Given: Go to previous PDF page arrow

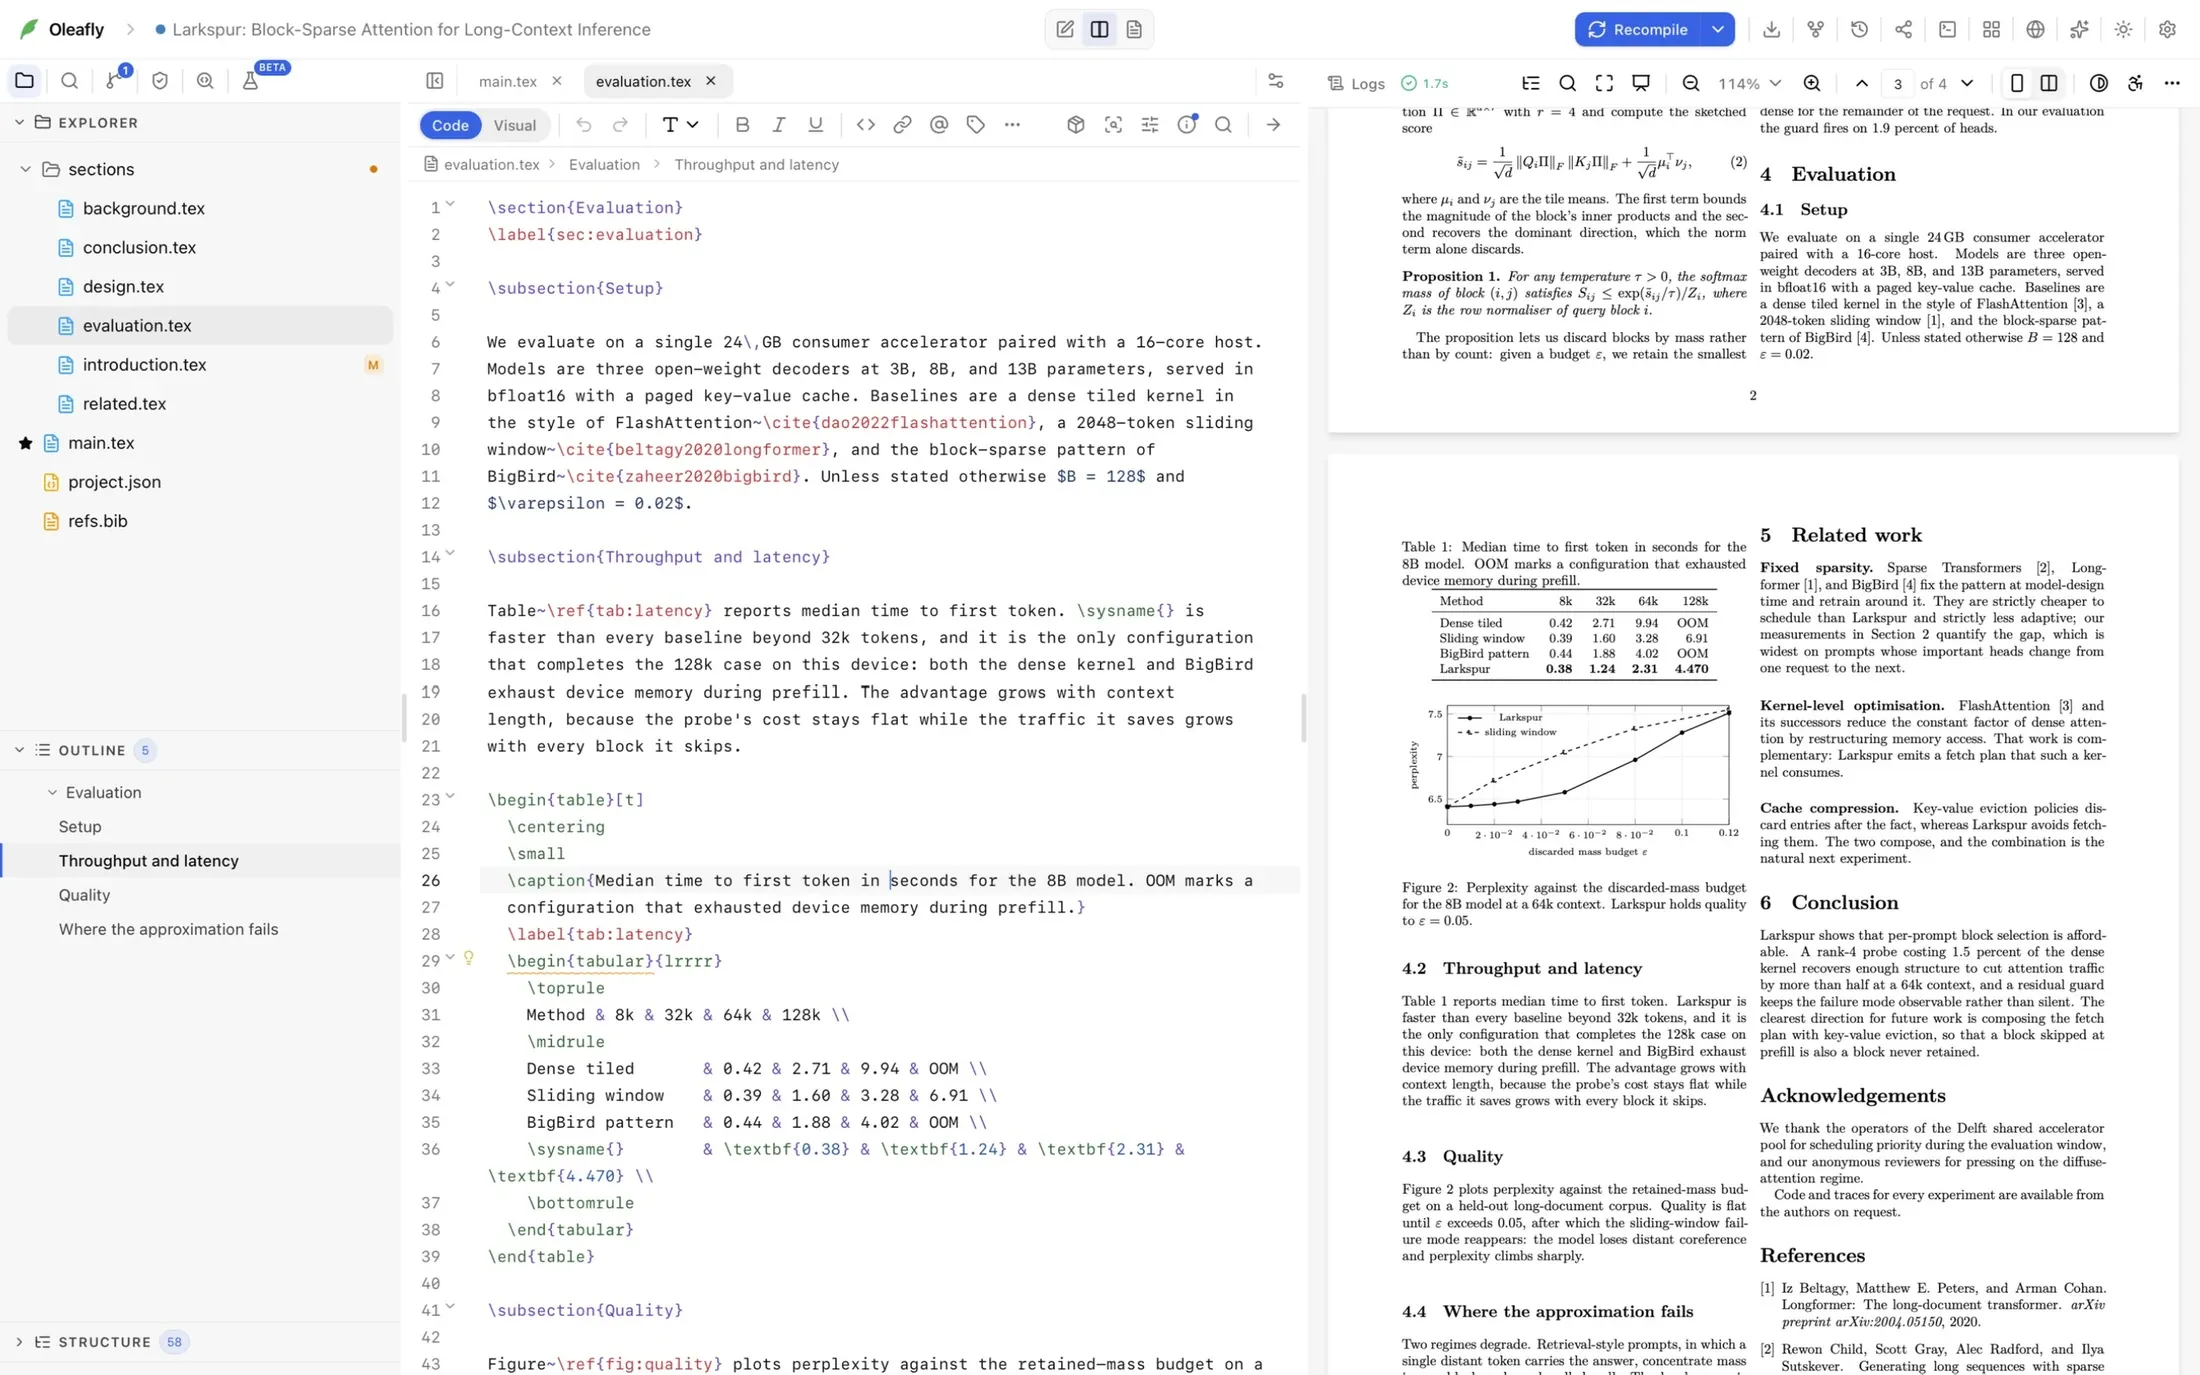Looking at the screenshot, I should (1861, 83).
